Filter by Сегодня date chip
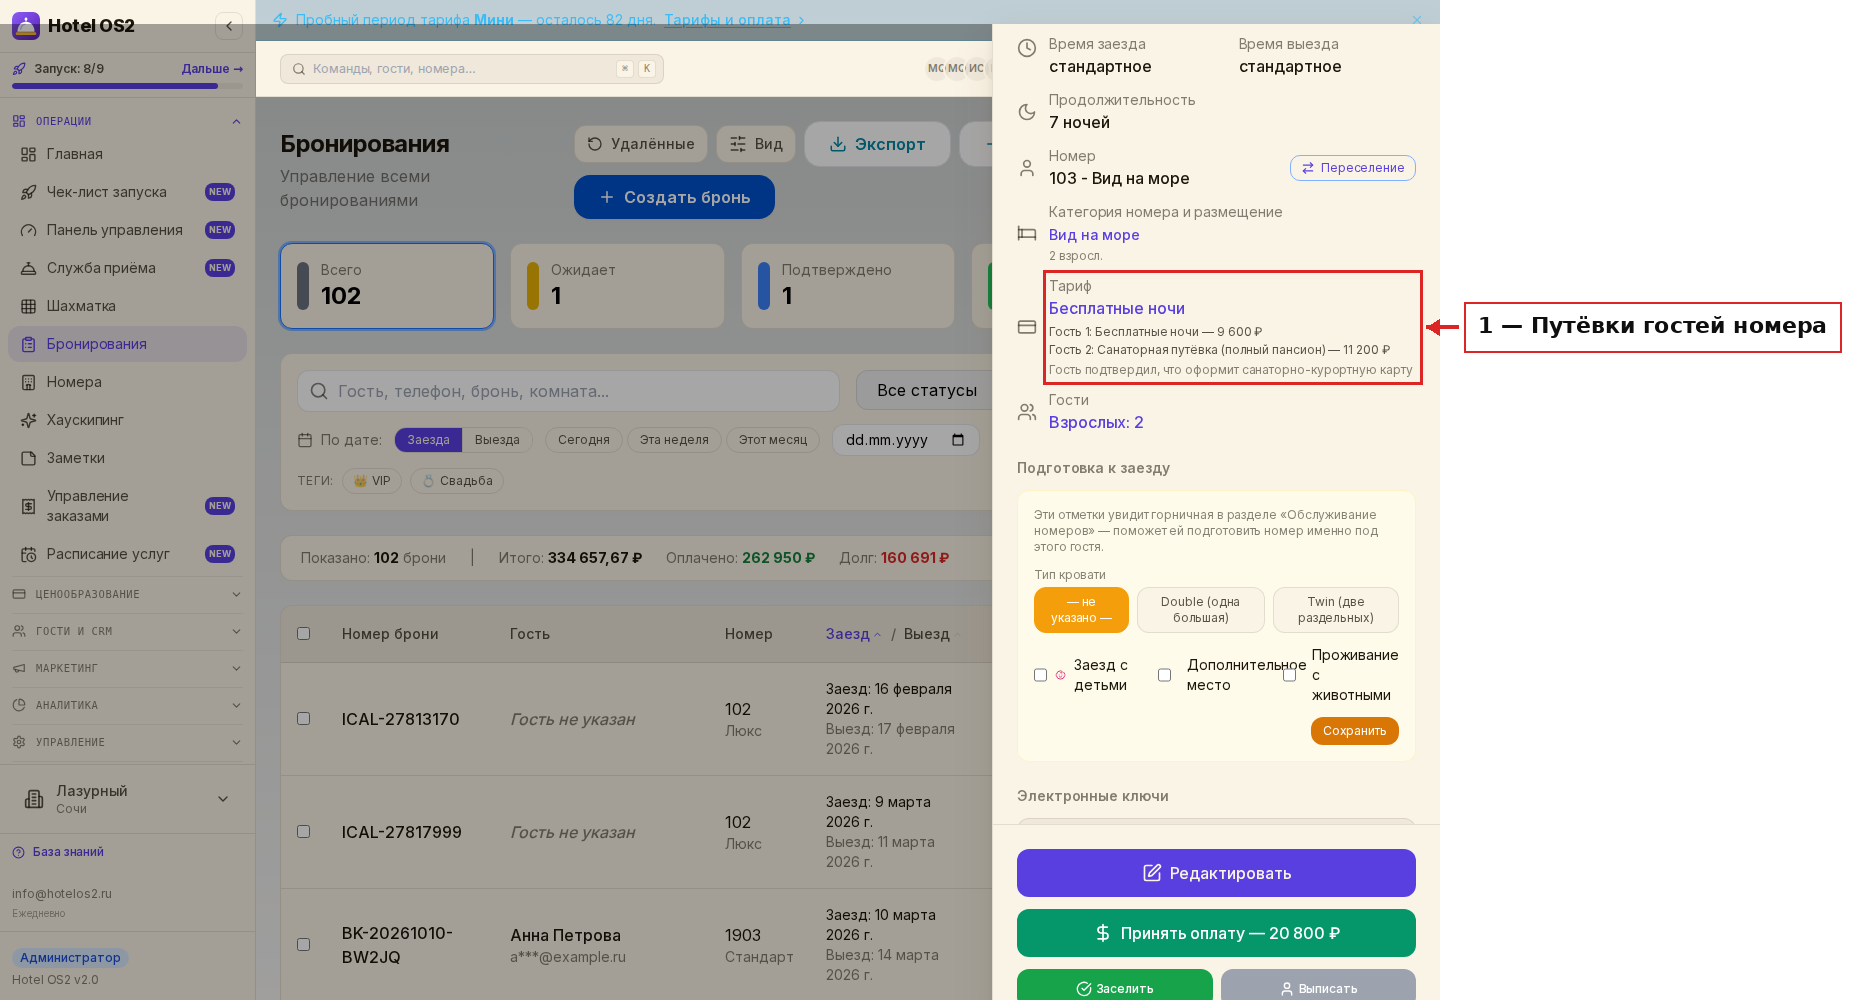Viewport: 1865px width, 1000px height. [584, 440]
